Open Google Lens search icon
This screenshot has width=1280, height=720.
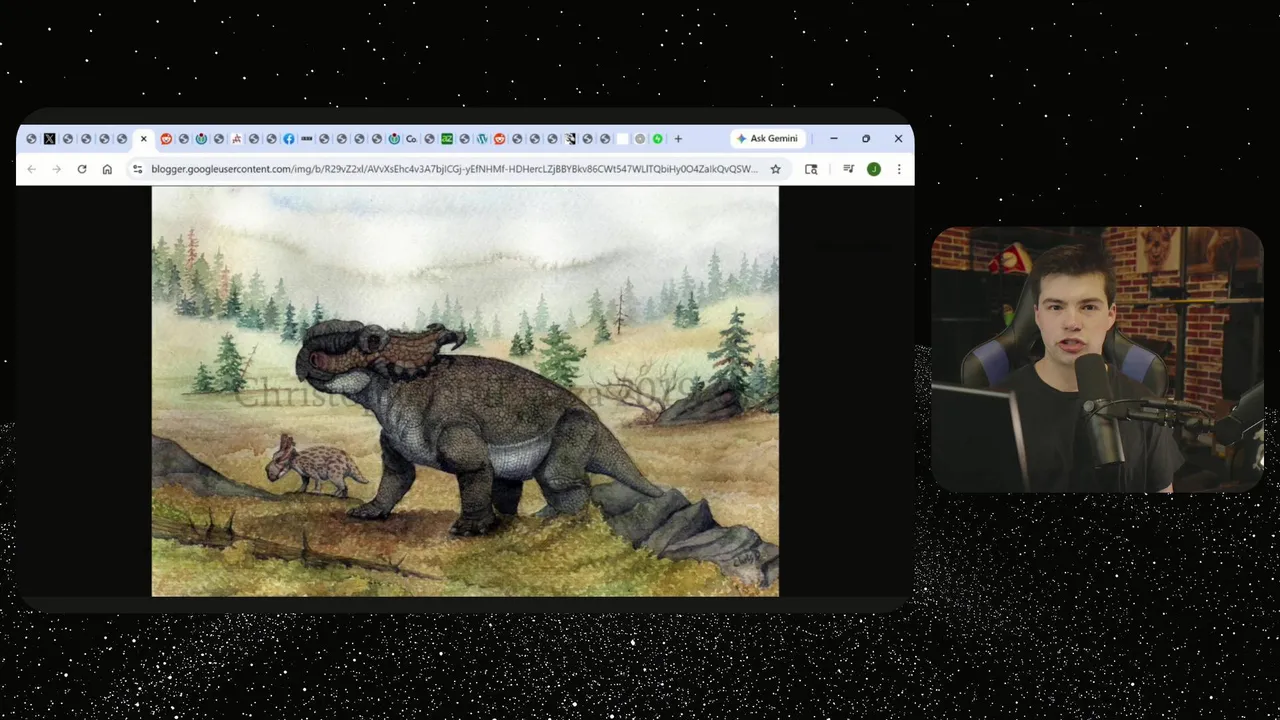(x=811, y=169)
